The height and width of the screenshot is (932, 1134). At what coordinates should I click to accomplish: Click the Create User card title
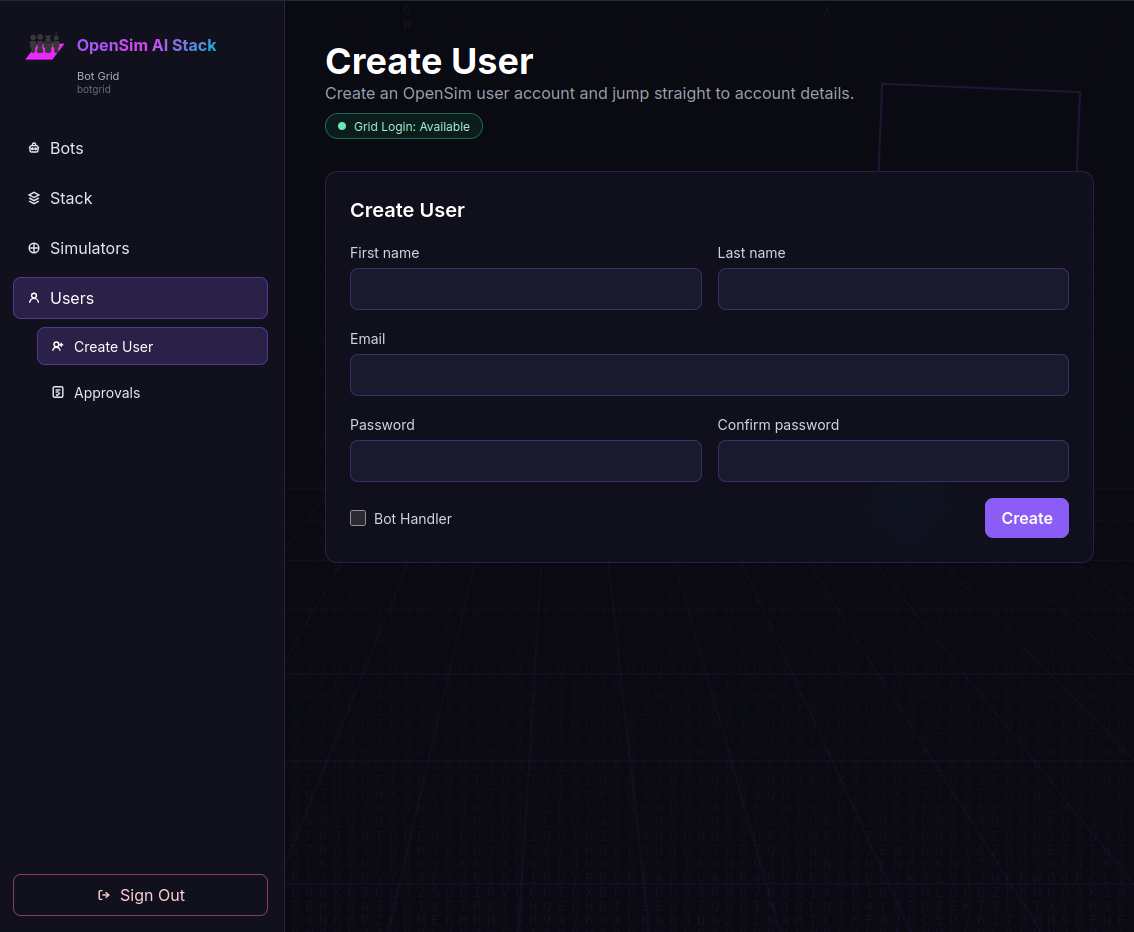407,210
